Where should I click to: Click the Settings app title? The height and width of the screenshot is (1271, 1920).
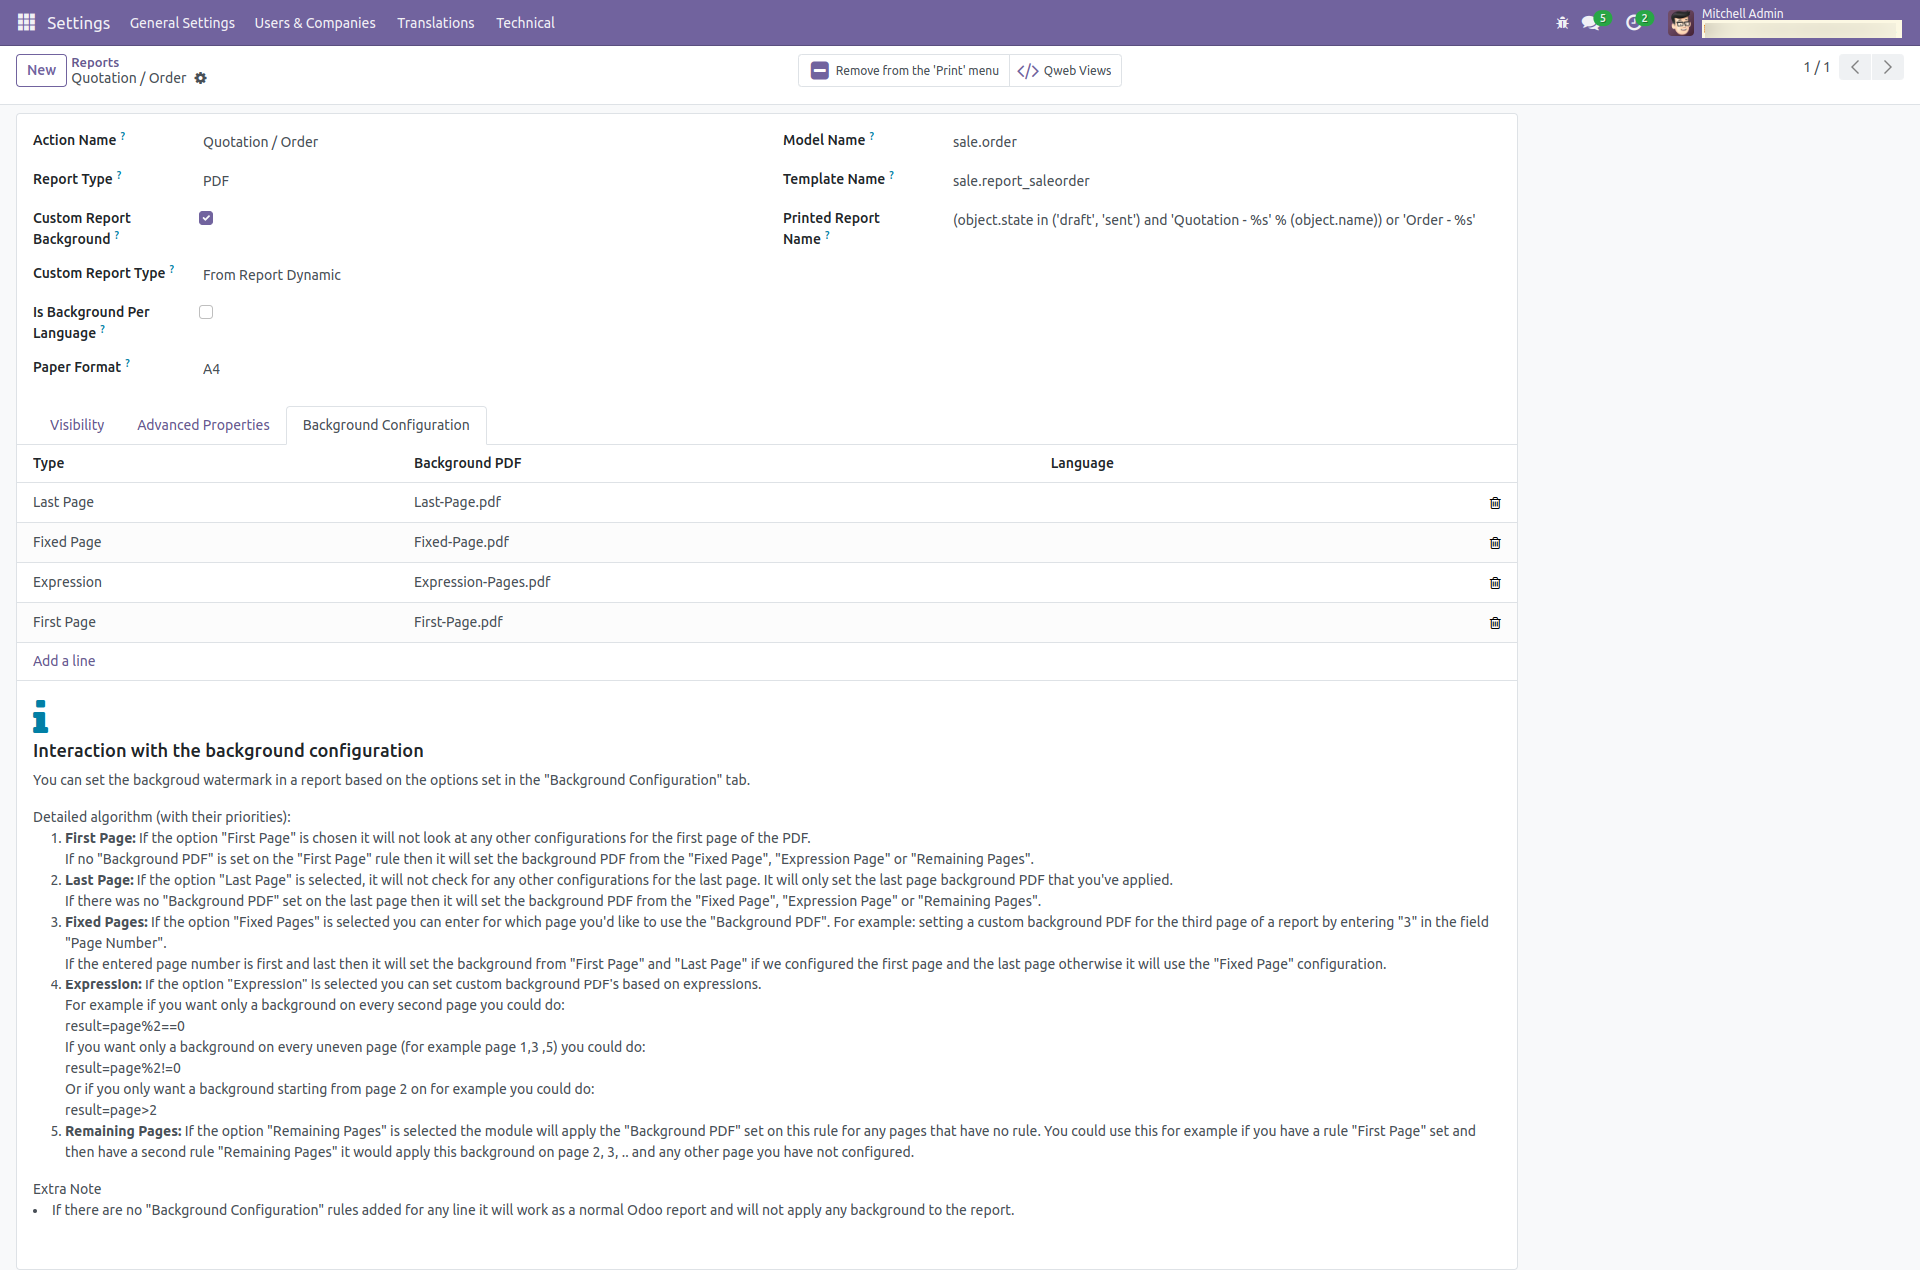coord(78,22)
